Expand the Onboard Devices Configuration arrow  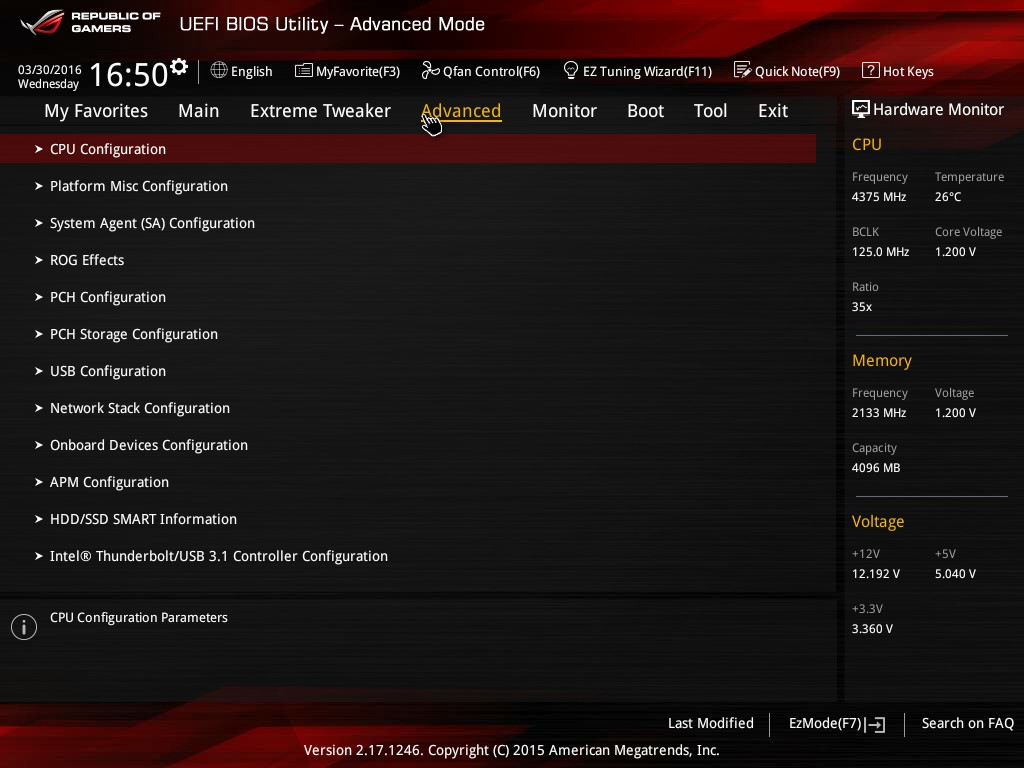pos(39,445)
